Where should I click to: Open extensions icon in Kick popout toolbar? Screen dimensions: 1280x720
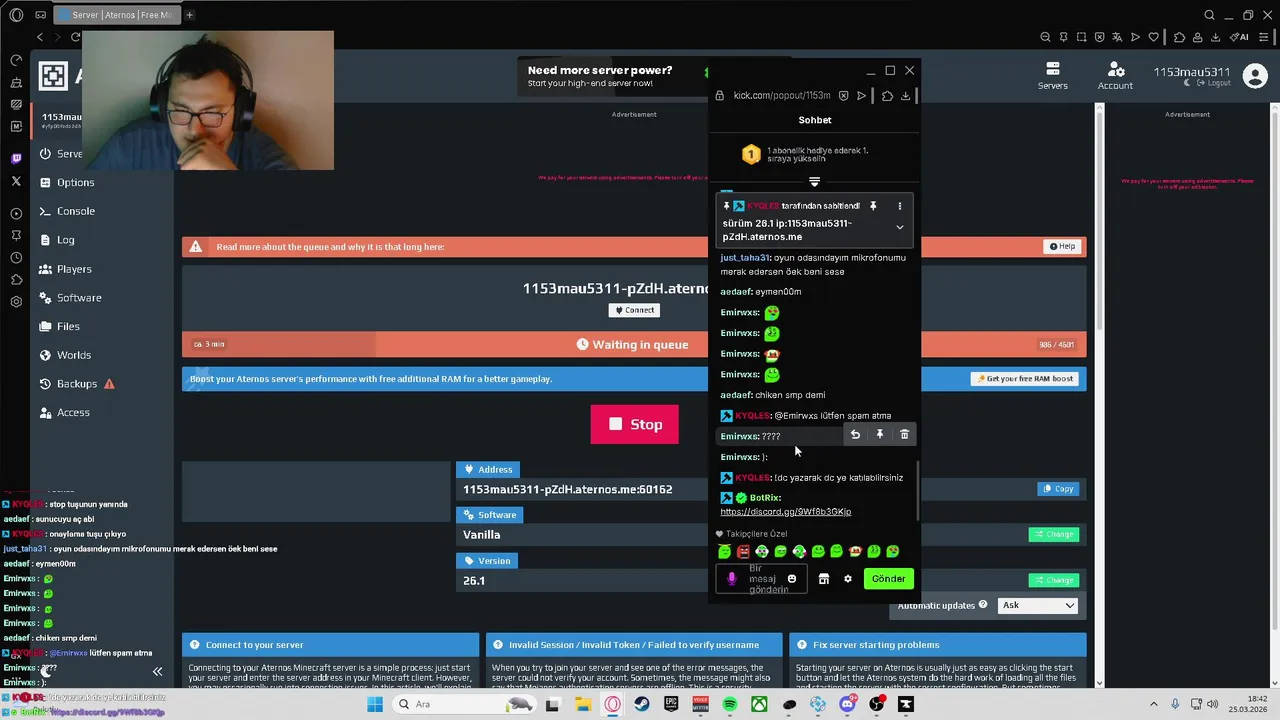point(887,96)
